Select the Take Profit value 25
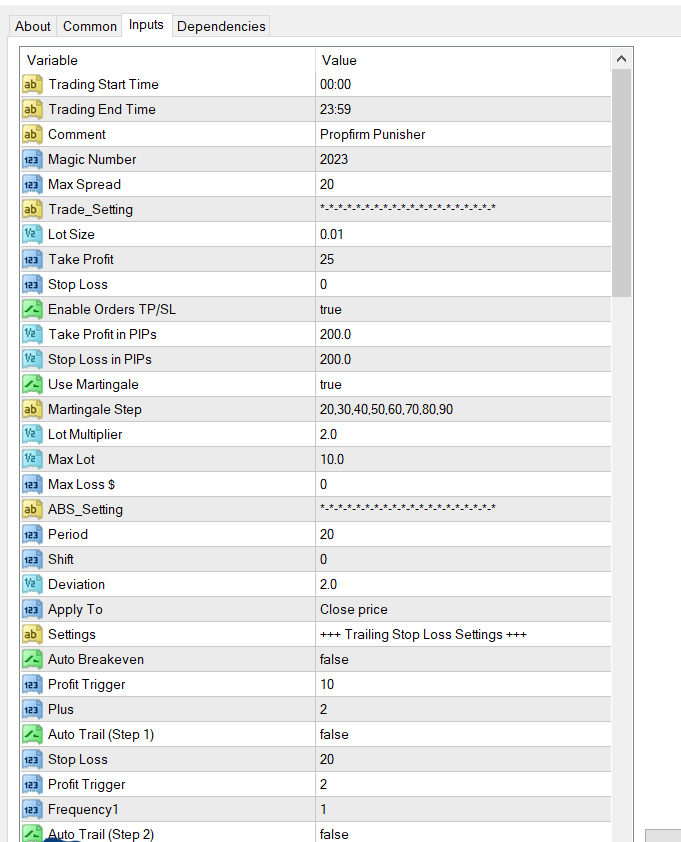The image size is (681, 842). point(463,259)
